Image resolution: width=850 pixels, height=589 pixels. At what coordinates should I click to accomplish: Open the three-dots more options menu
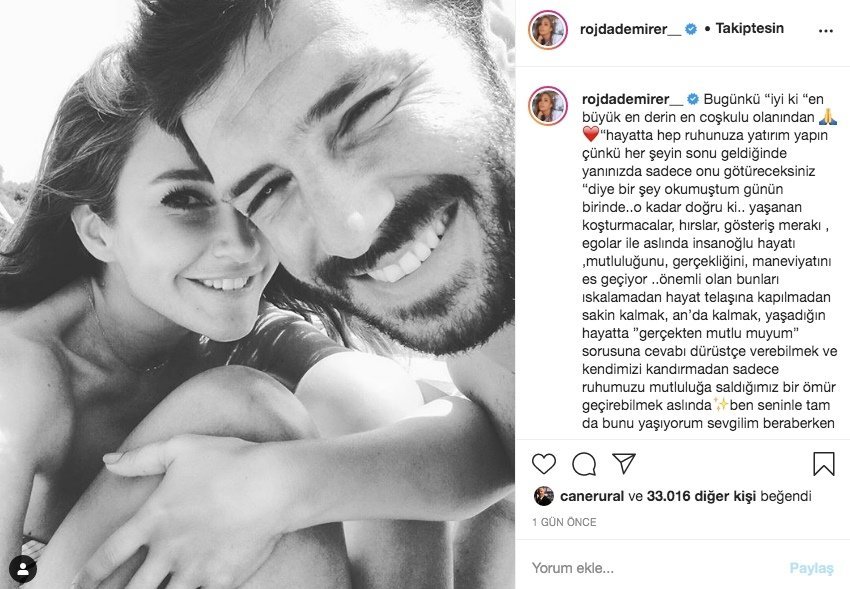pos(826,31)
